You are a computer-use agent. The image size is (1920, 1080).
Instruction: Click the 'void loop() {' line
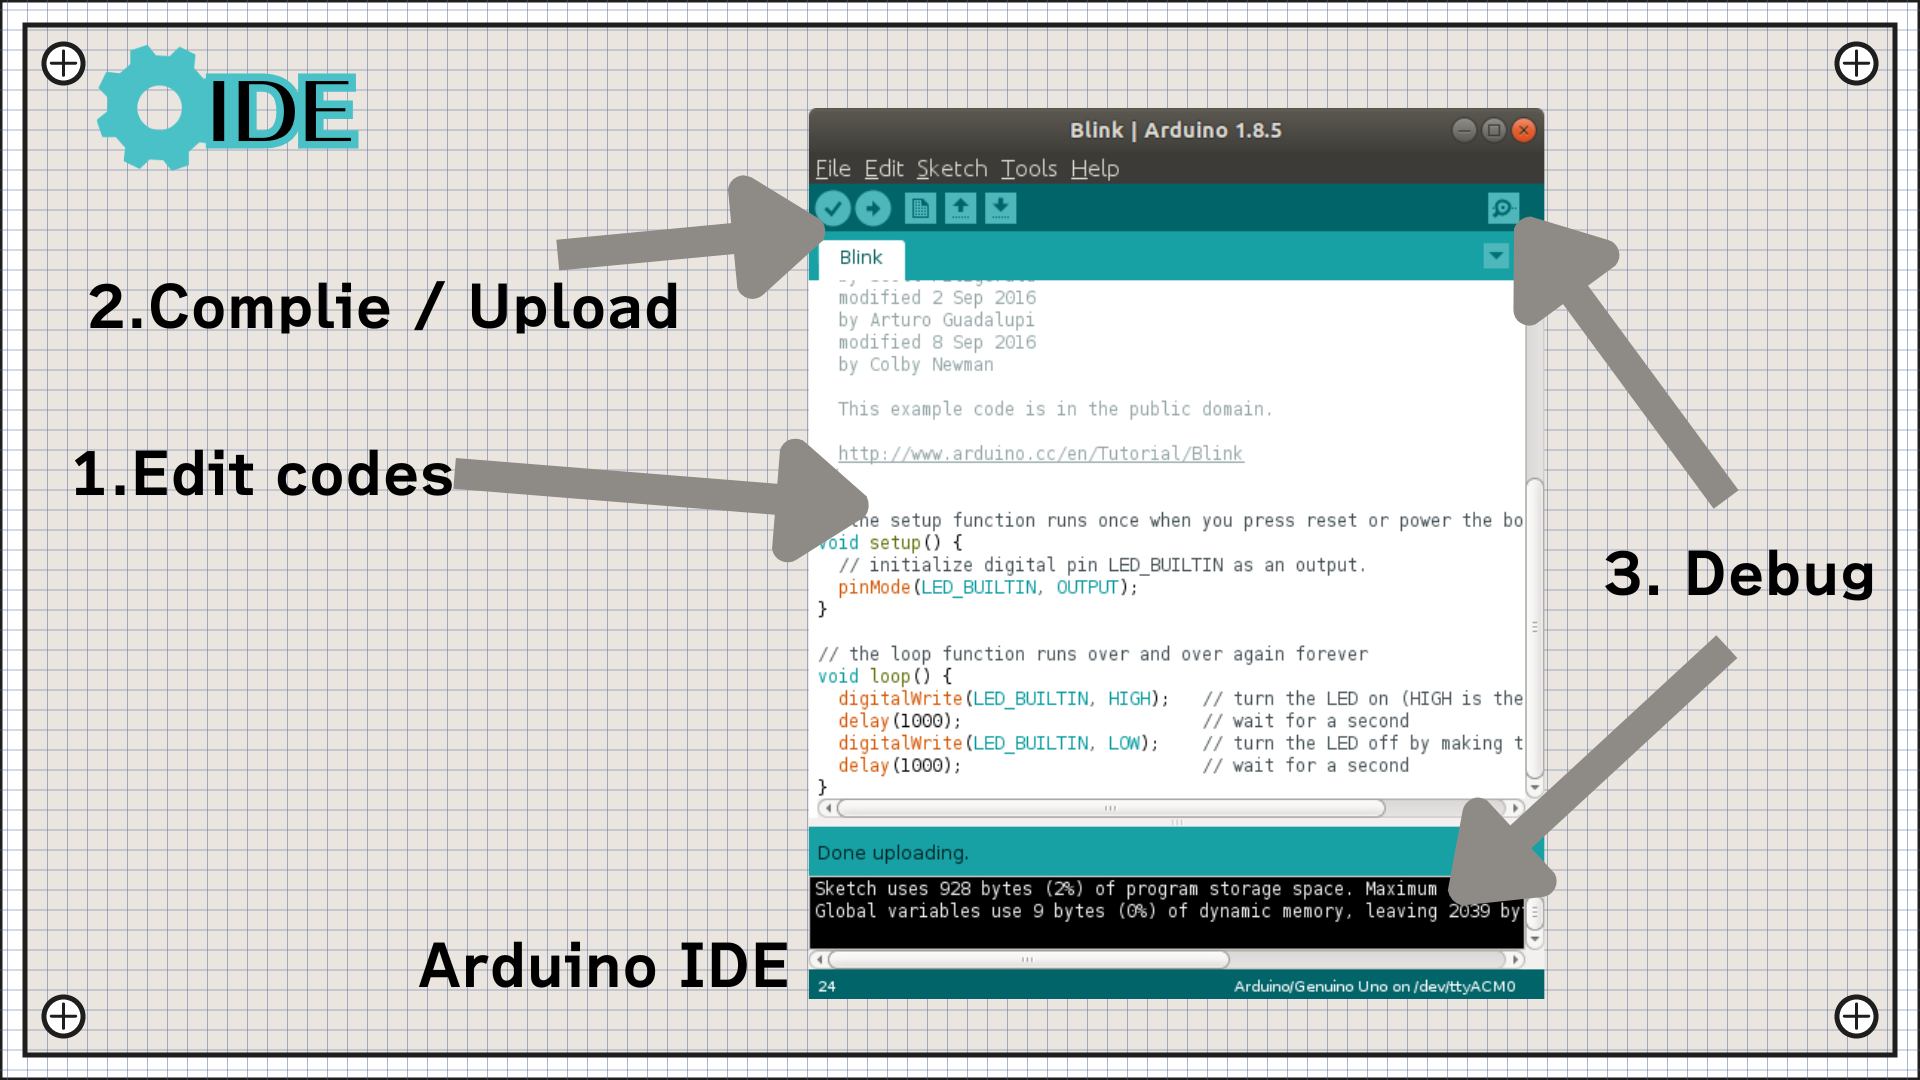point(885,677)
